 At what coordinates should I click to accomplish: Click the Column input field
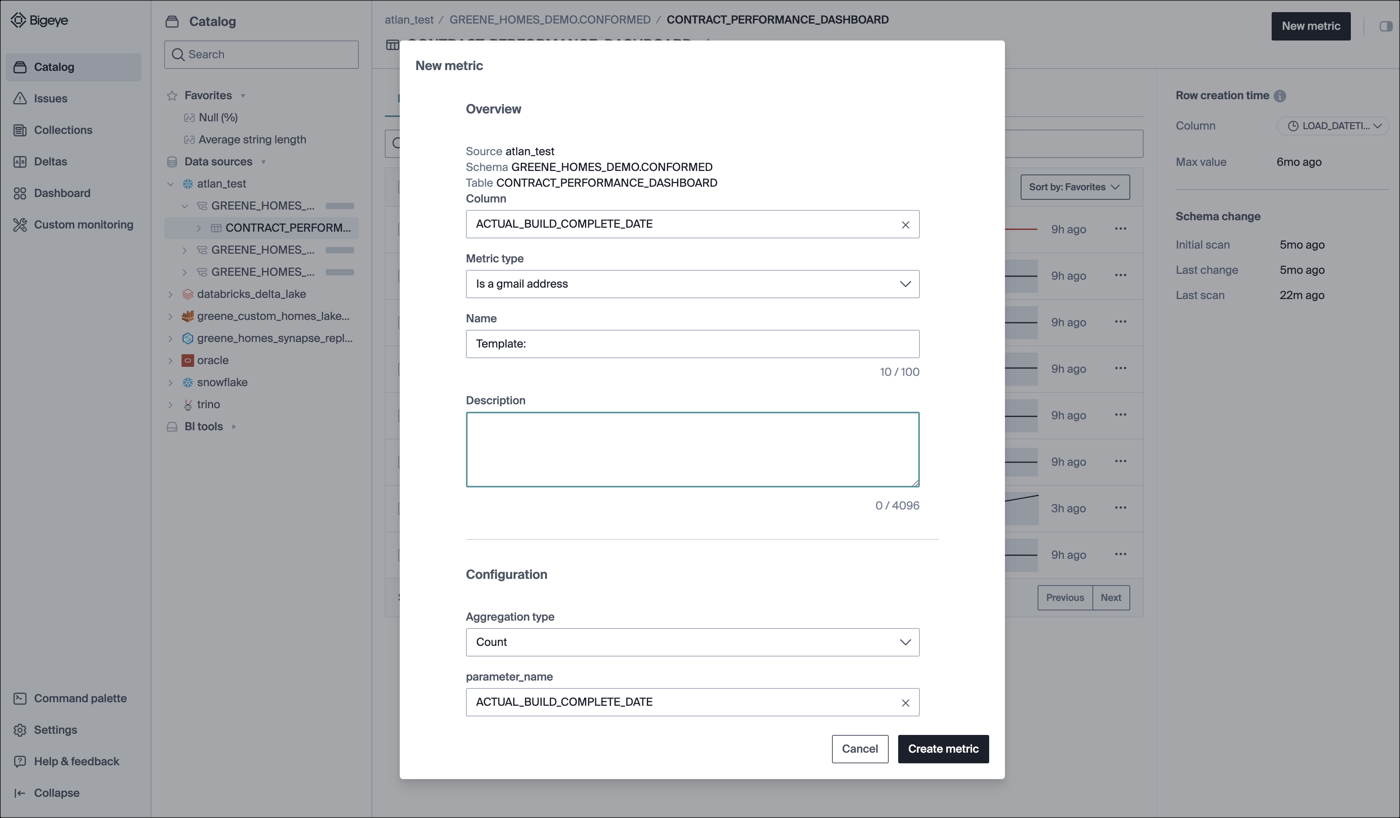(x=692, y=224)
